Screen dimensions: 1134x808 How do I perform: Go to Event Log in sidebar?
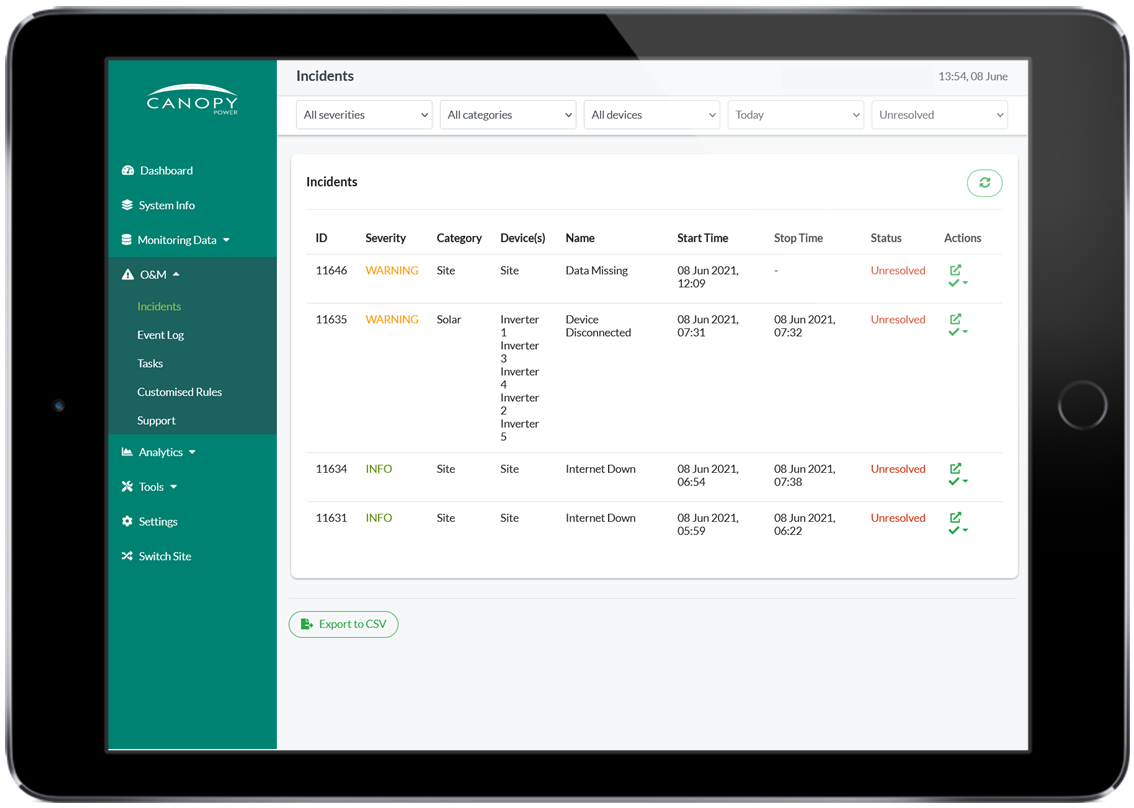[x=160, y=335]
